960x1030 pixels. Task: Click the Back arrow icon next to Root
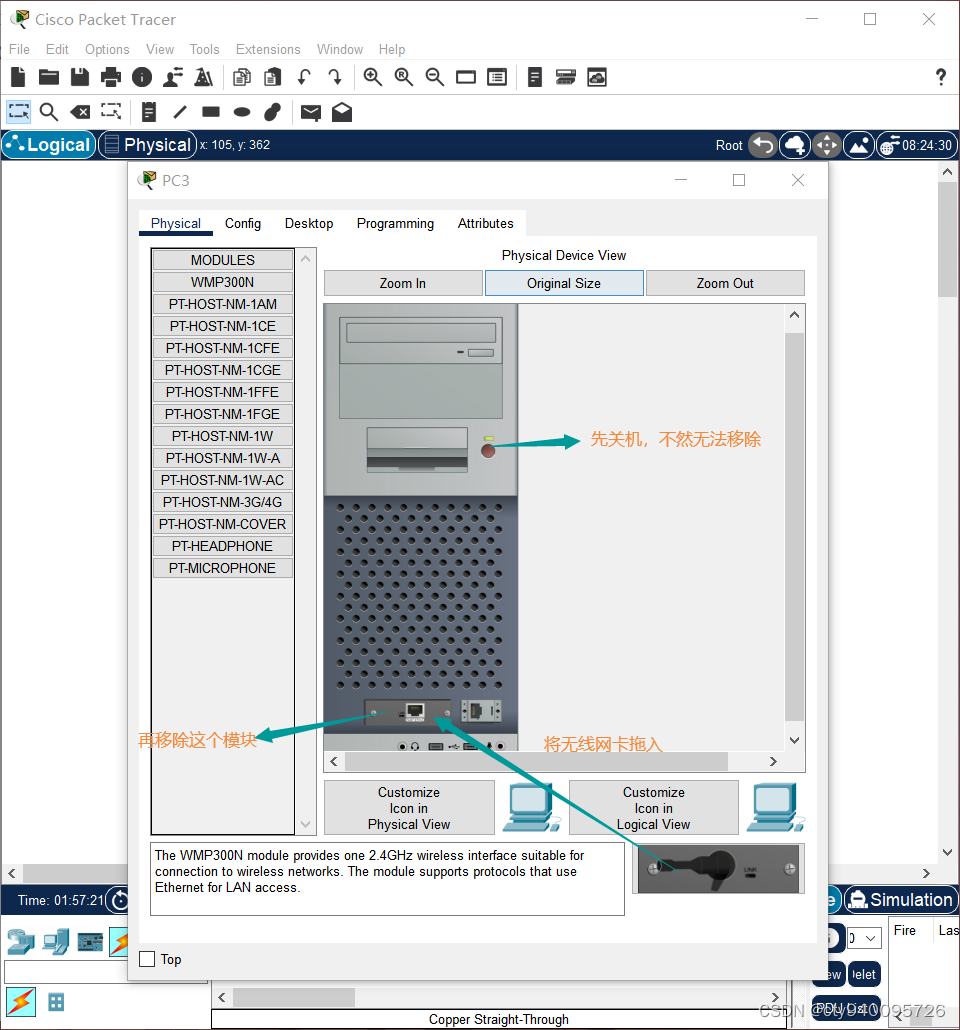[x=763, y=145]
